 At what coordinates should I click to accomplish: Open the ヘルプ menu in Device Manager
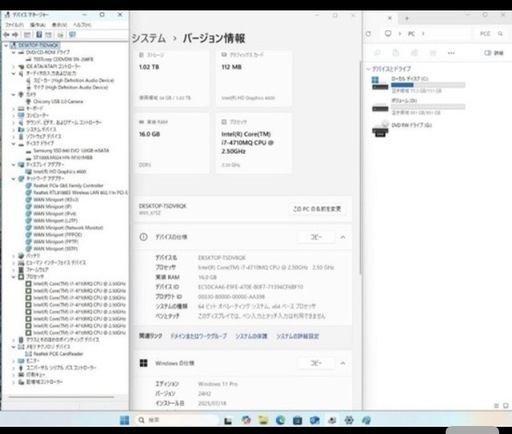[82, 25]
